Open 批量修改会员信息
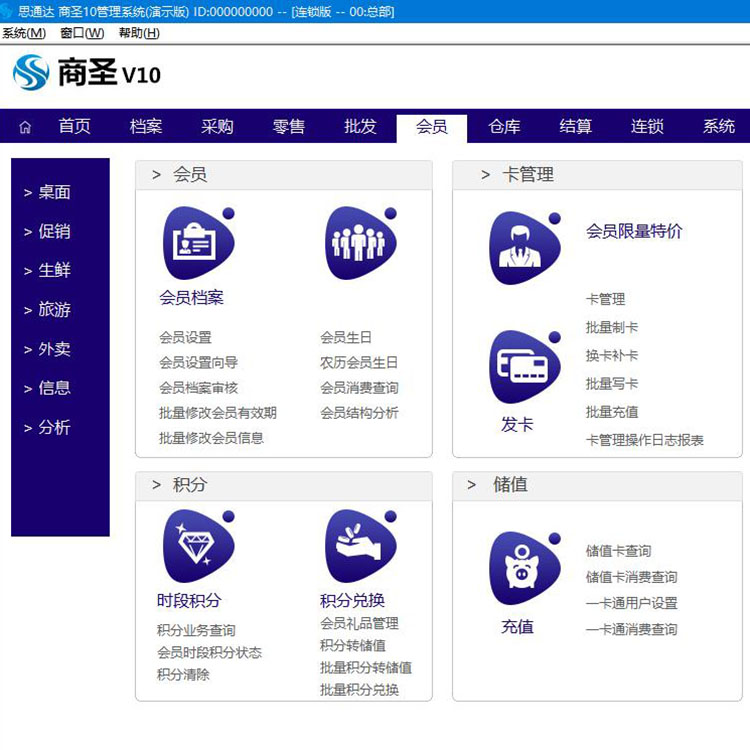 click(x=211, y=438)
